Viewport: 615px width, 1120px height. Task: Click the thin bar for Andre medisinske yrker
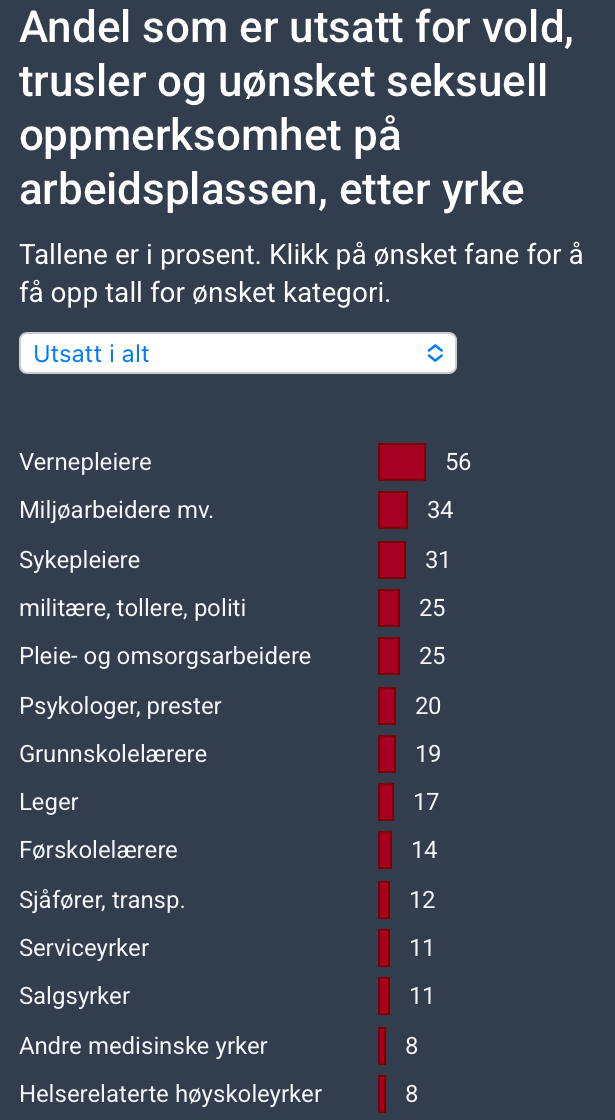click(382, 1046)
